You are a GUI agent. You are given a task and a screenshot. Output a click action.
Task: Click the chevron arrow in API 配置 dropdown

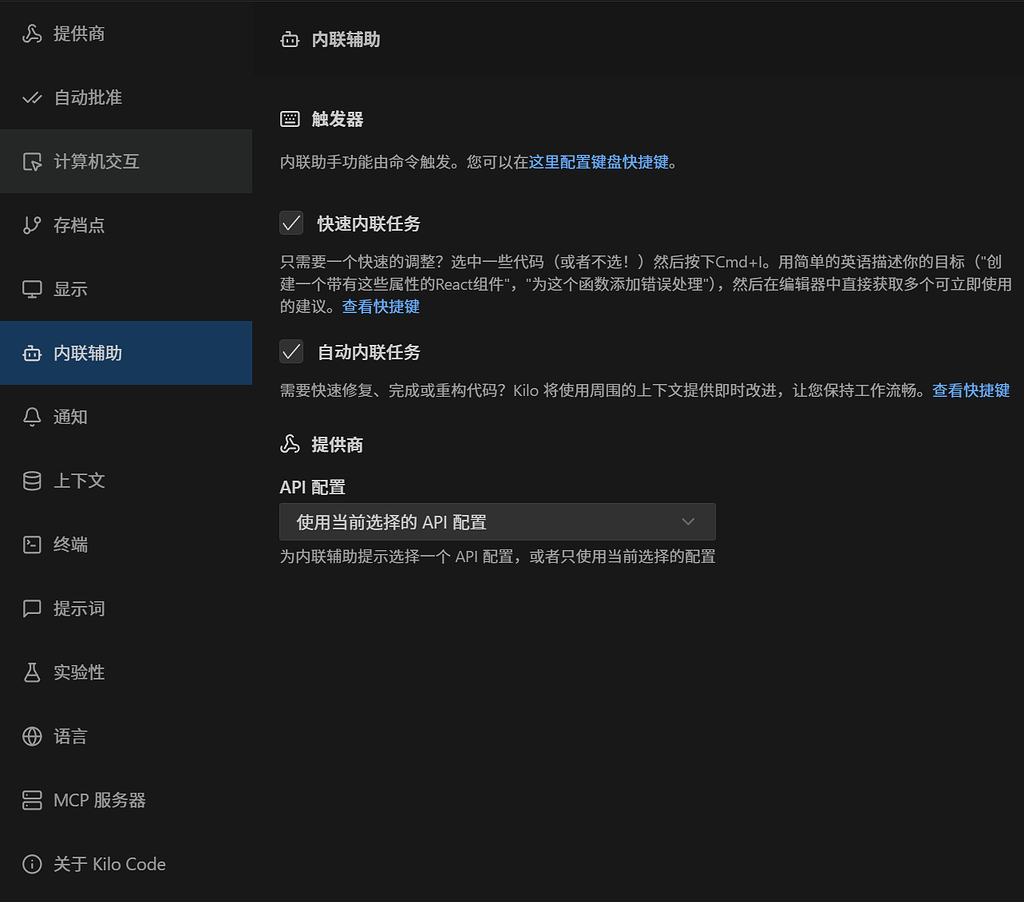pos(688,522)
